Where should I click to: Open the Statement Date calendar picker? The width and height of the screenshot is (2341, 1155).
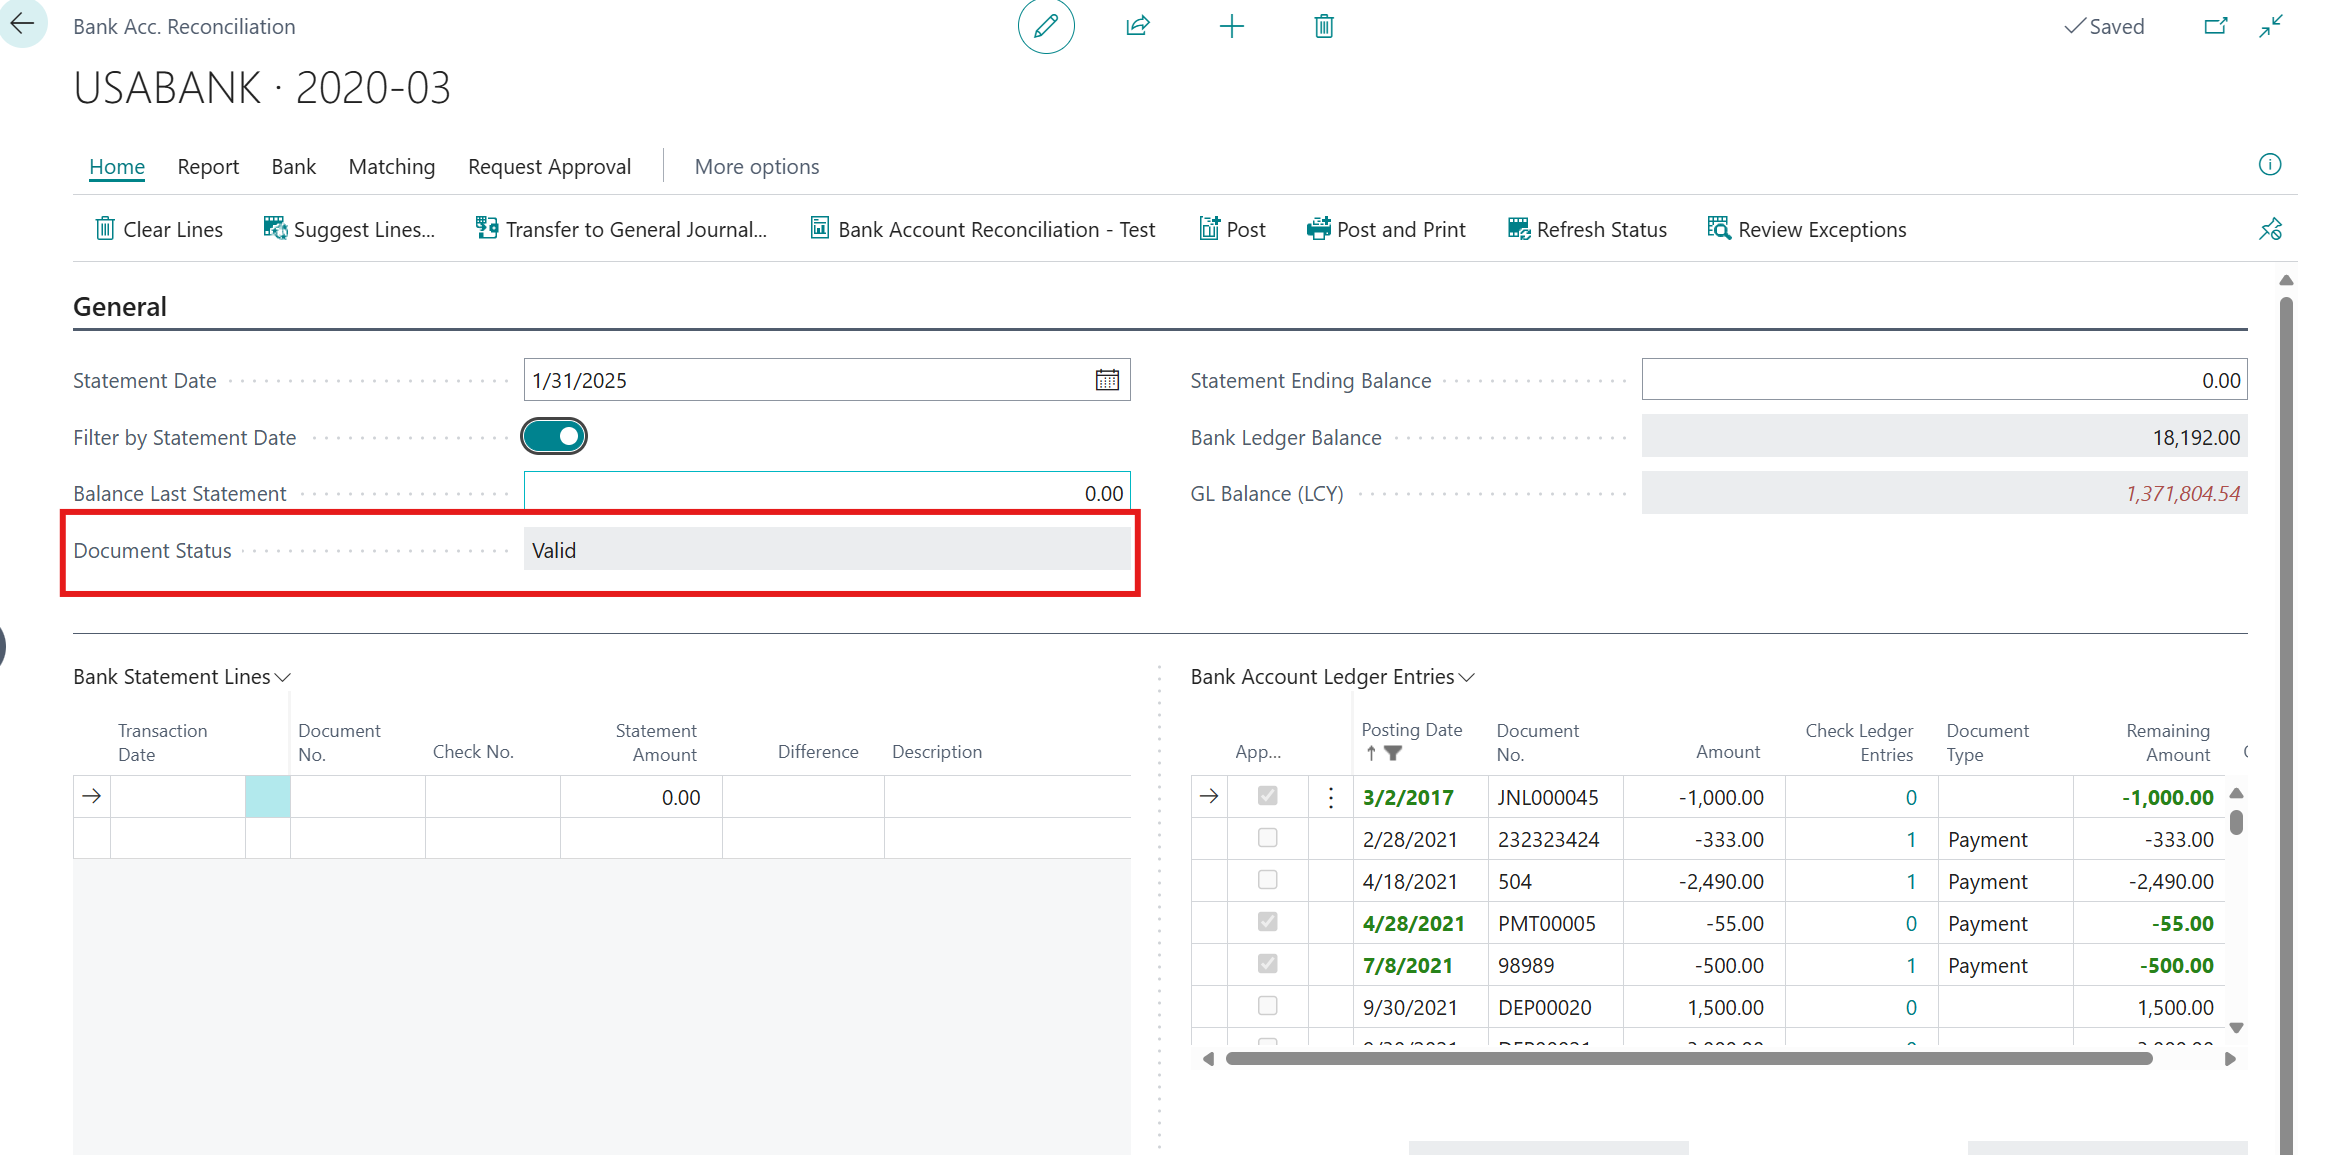click(1107, 380)
